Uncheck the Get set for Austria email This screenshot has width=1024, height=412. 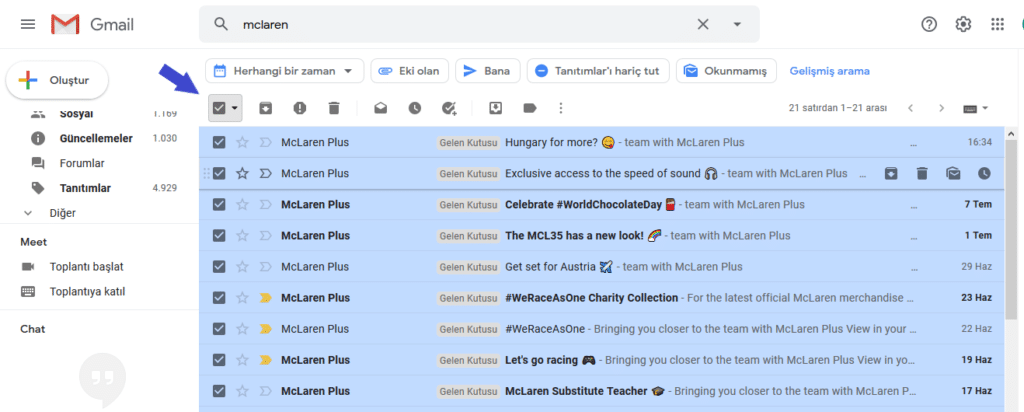coord(219,266)
